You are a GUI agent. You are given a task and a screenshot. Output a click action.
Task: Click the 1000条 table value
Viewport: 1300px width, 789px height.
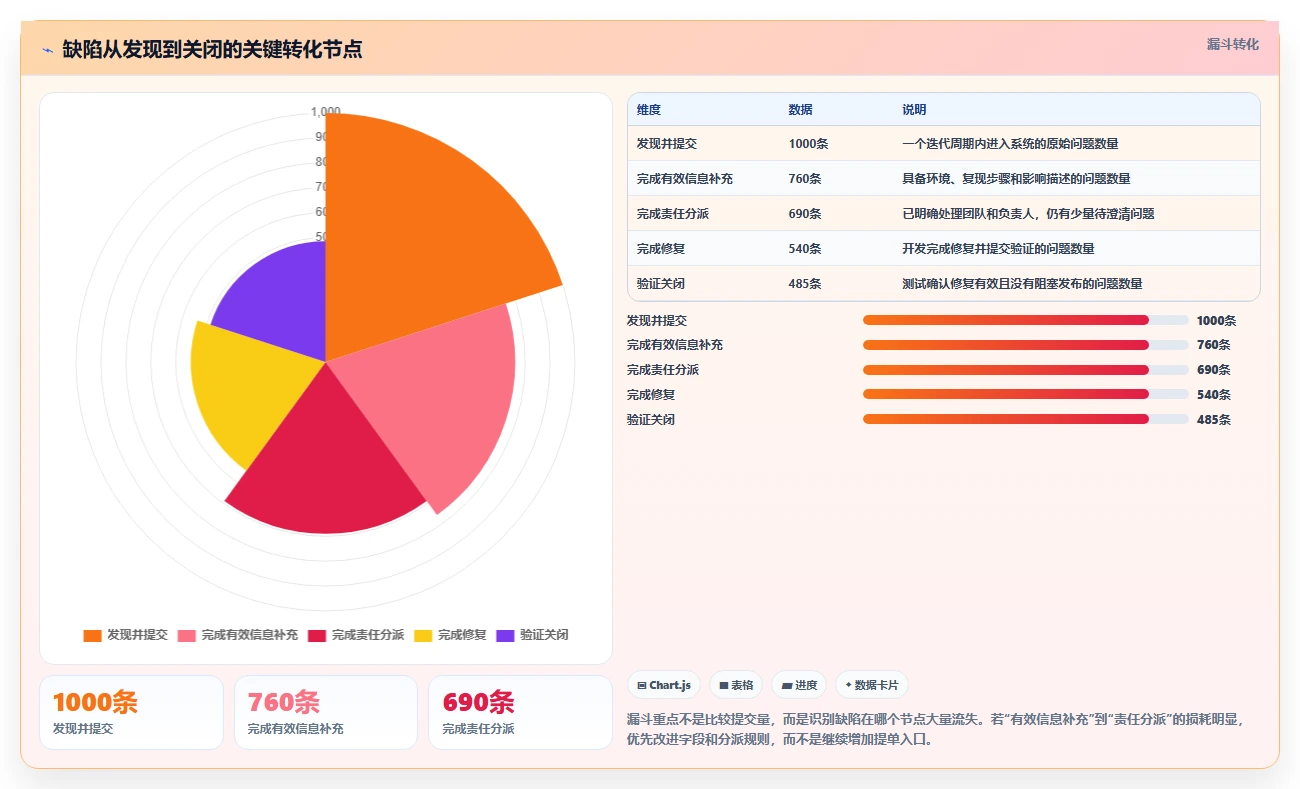click(808, 144)
